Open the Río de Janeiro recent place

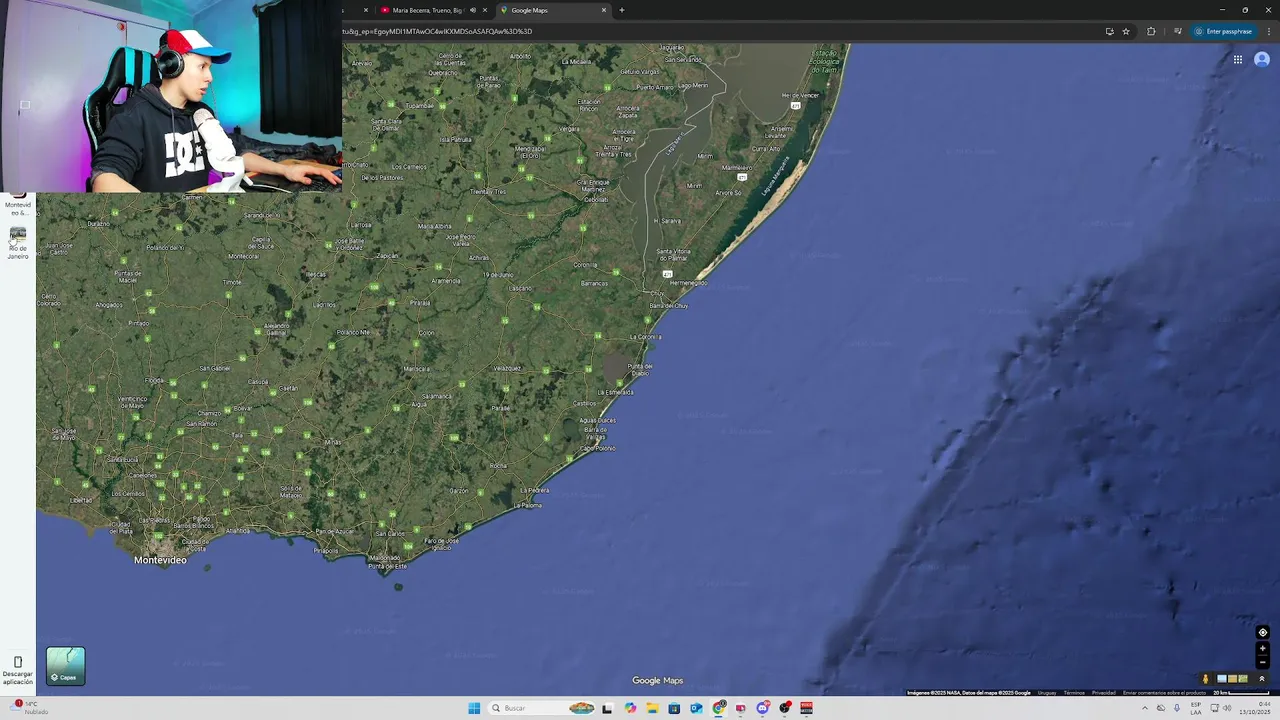coord(18,243)
